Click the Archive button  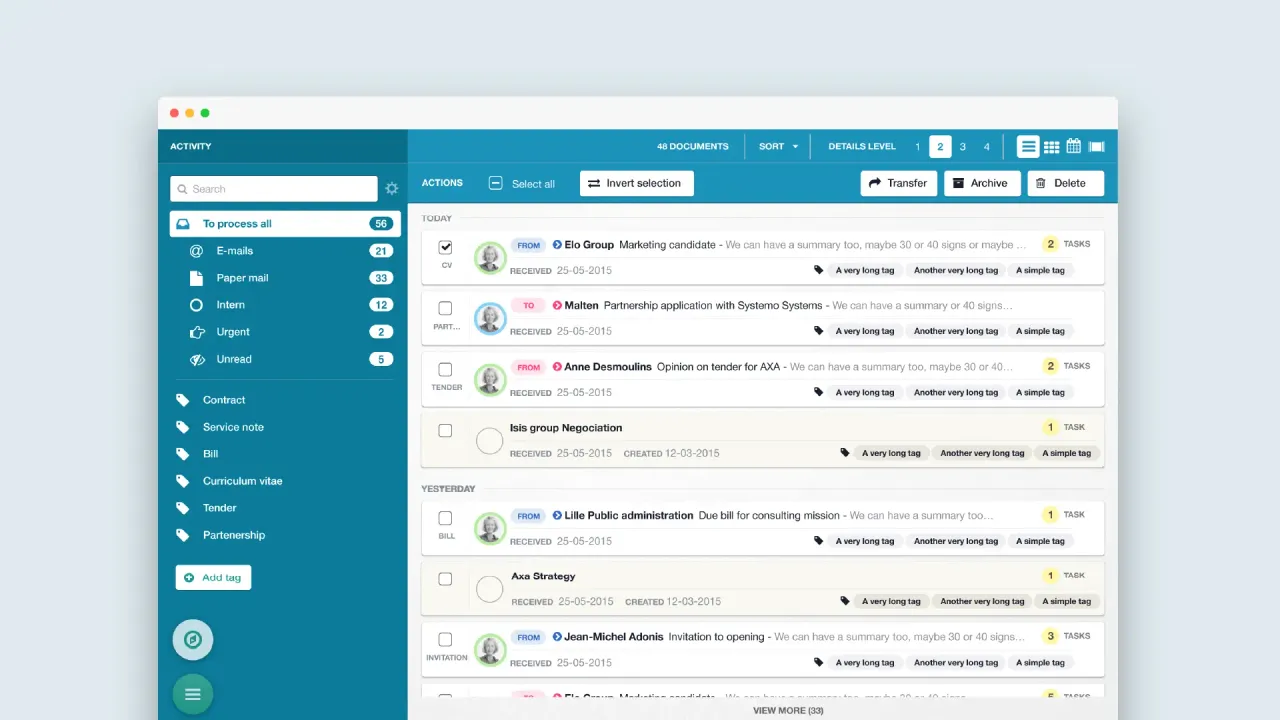[981, 184]
